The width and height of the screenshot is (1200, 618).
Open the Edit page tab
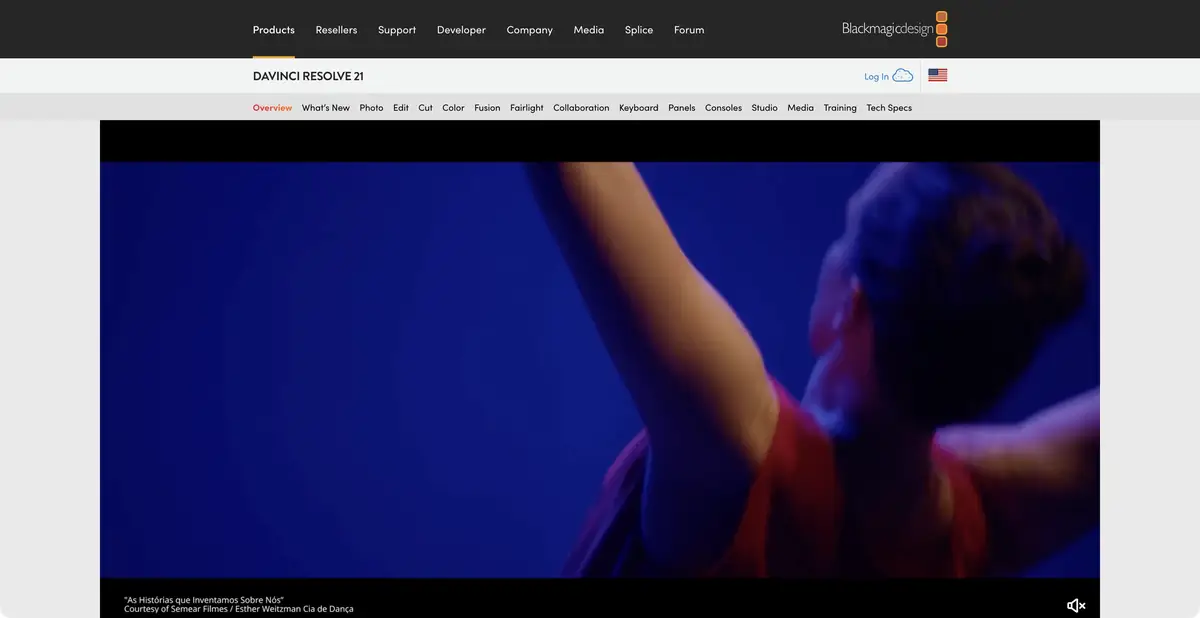click(x=401, y=108)
